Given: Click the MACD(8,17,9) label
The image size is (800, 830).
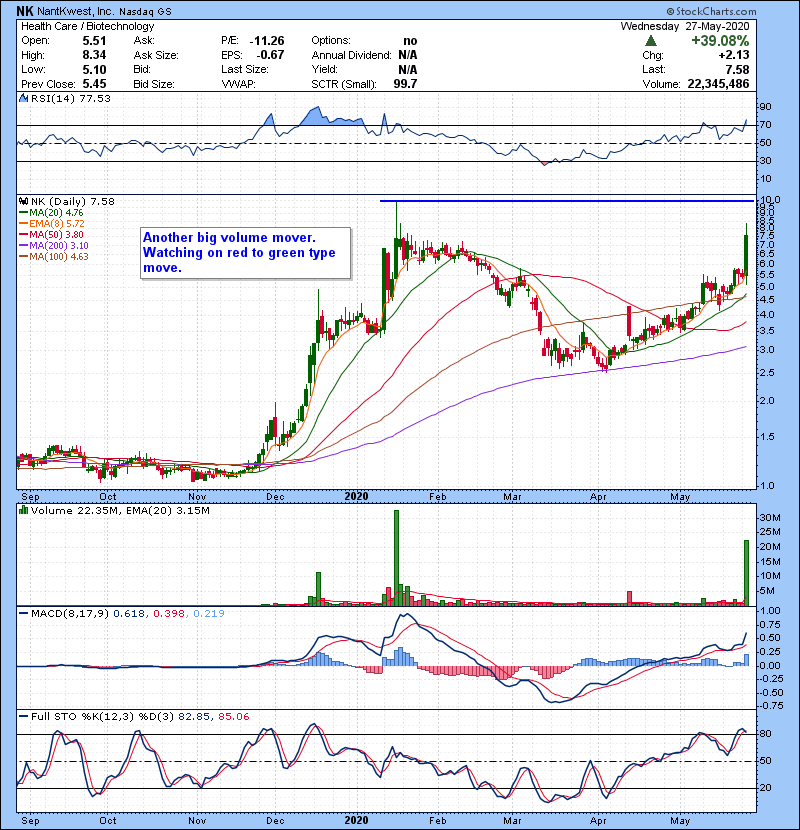Looking at the screenshot, I should pyautogui.click(x=70, y=613).
